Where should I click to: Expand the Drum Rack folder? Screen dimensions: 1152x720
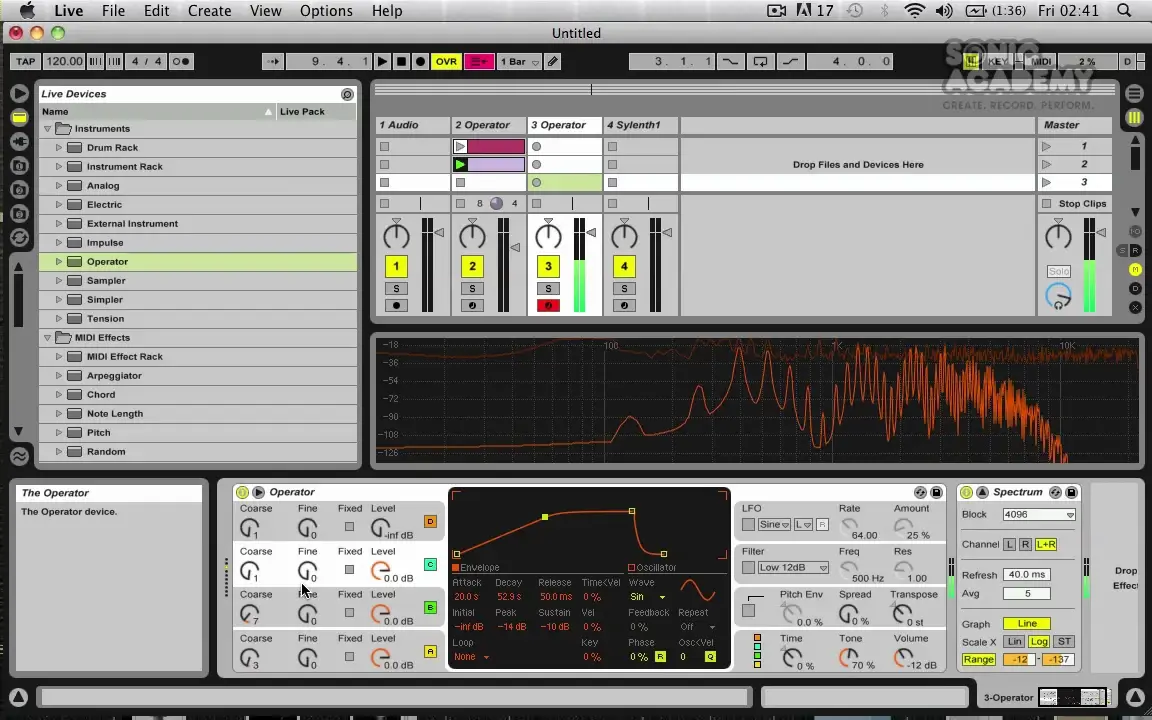click(x=59, y=148)
